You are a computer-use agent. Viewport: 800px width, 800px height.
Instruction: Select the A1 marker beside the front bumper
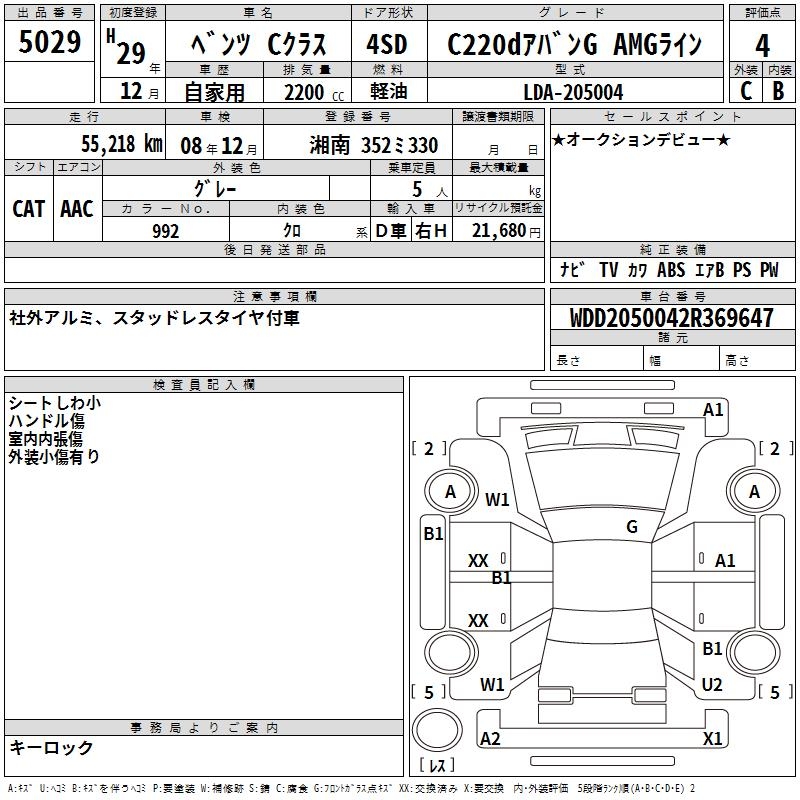713,409
